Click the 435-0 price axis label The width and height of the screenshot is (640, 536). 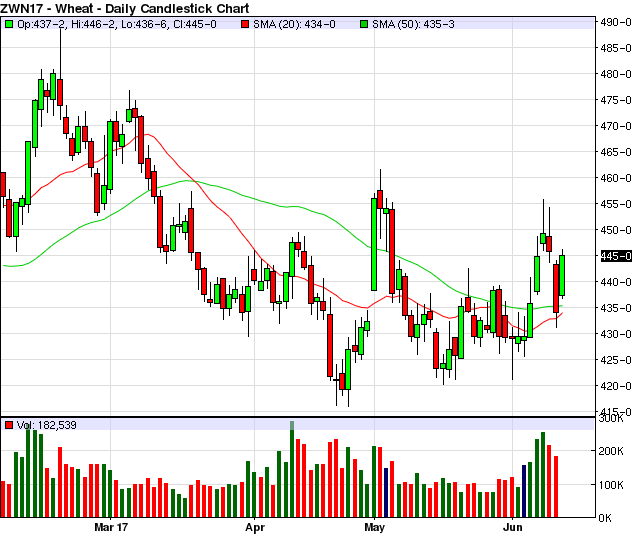(616, 308)
